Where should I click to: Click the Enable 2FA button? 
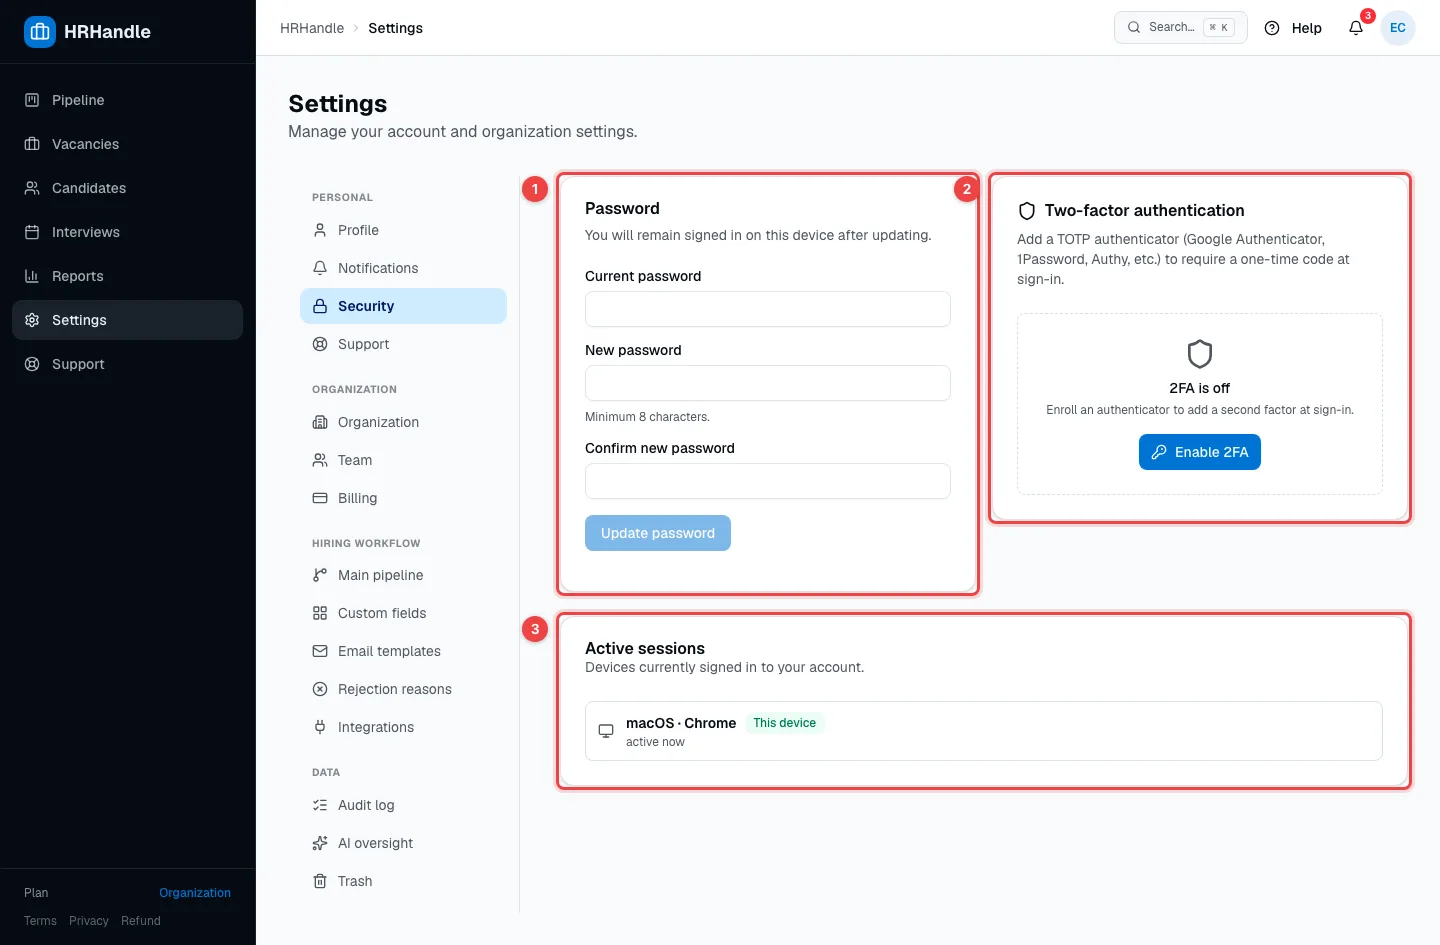[x=1200, y=452]
